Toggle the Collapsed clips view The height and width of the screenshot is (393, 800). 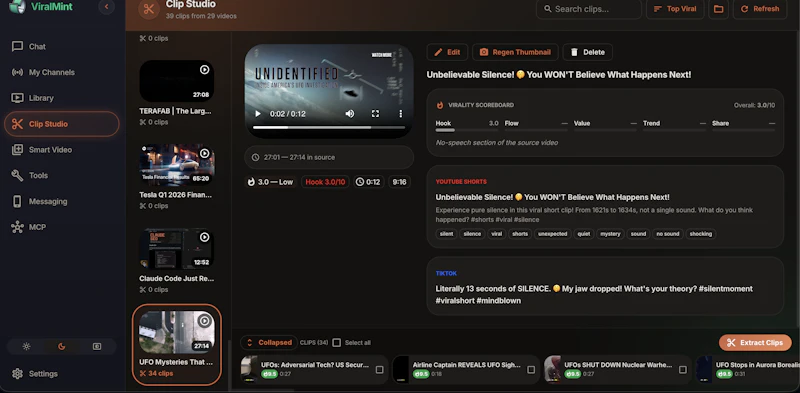269,342
